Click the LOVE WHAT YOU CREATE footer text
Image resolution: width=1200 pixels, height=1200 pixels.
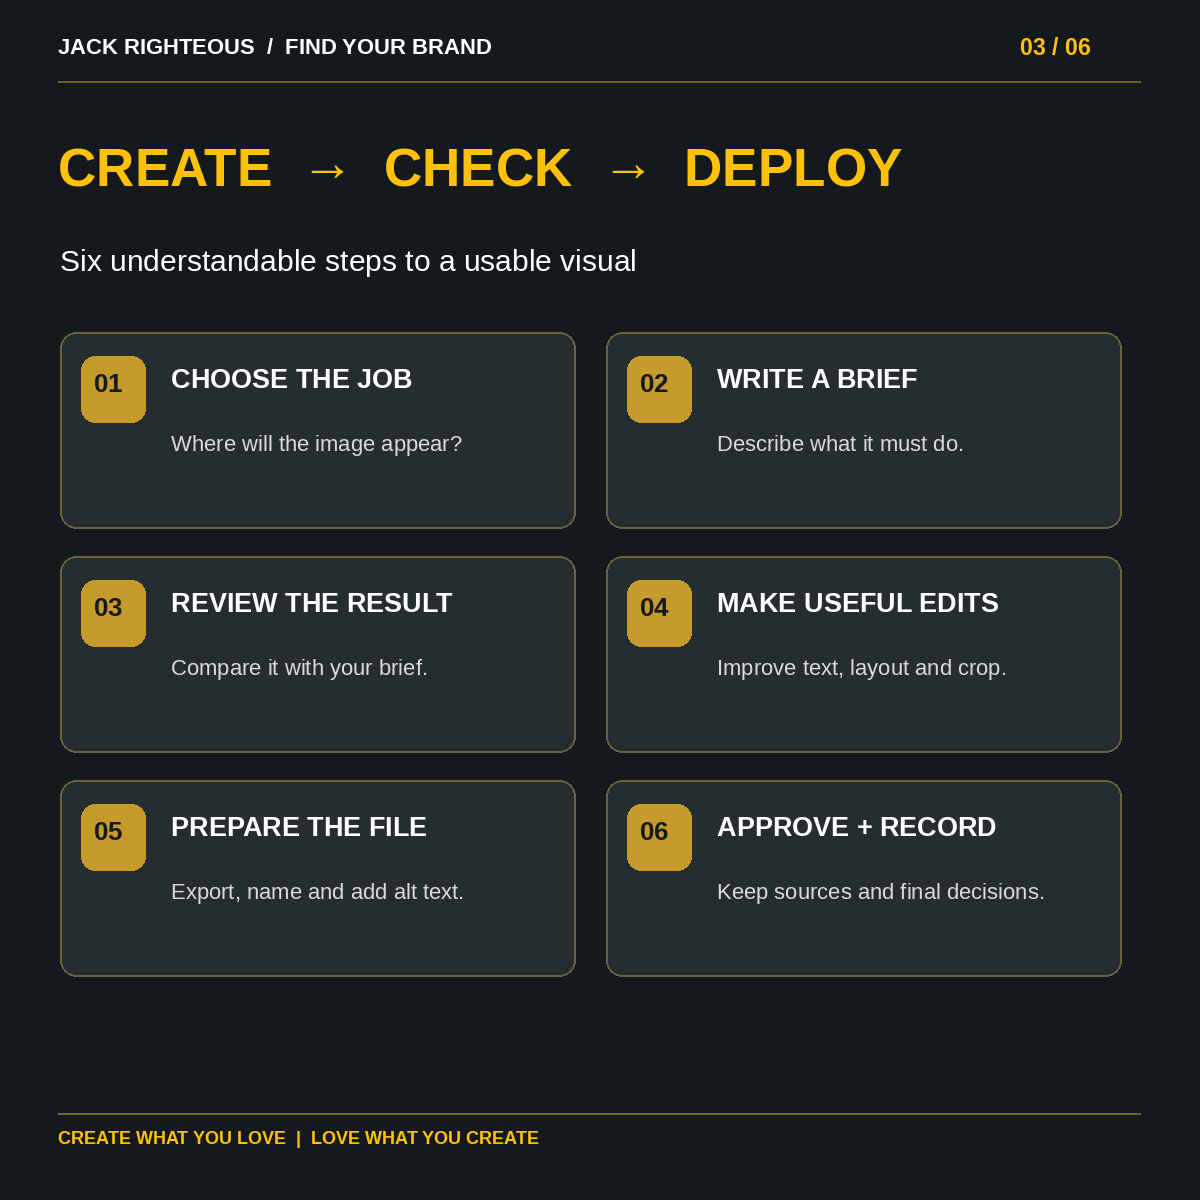point(425,1138)
